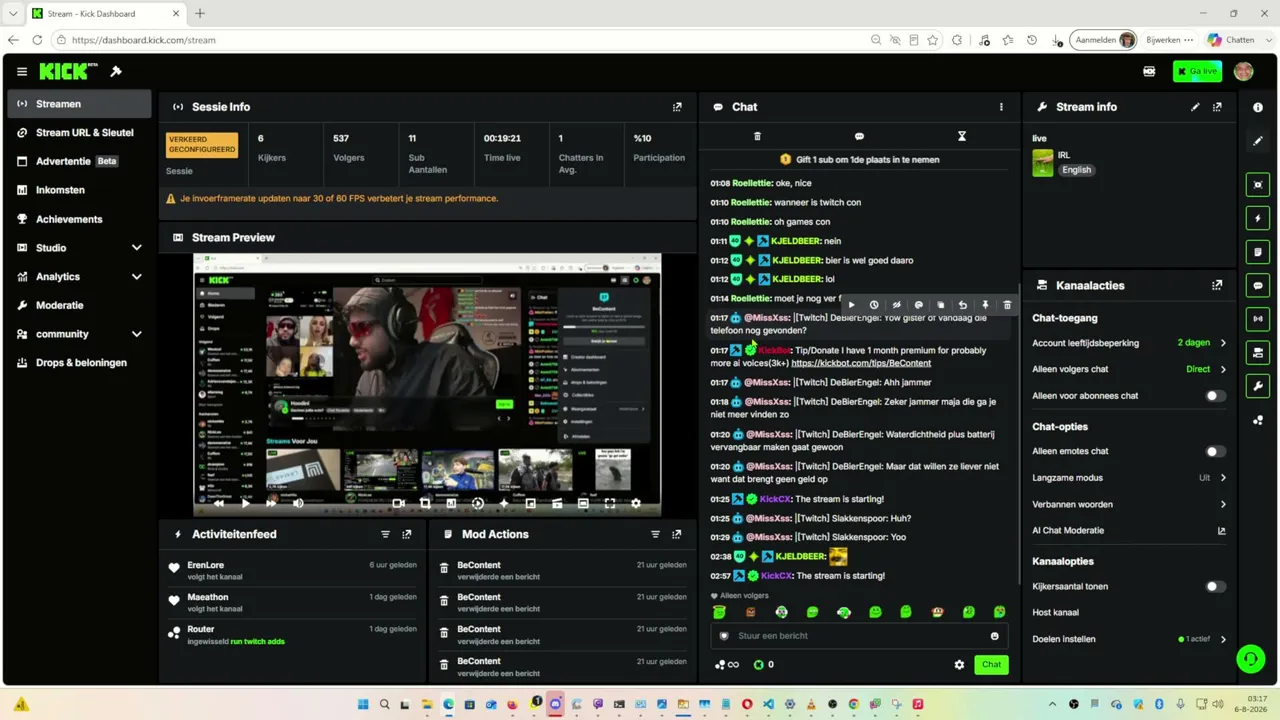Open Account leeftijdsbeperking options
Image resolution: width=1280 pixels, height=720 pixels.
click(1129, 343)
